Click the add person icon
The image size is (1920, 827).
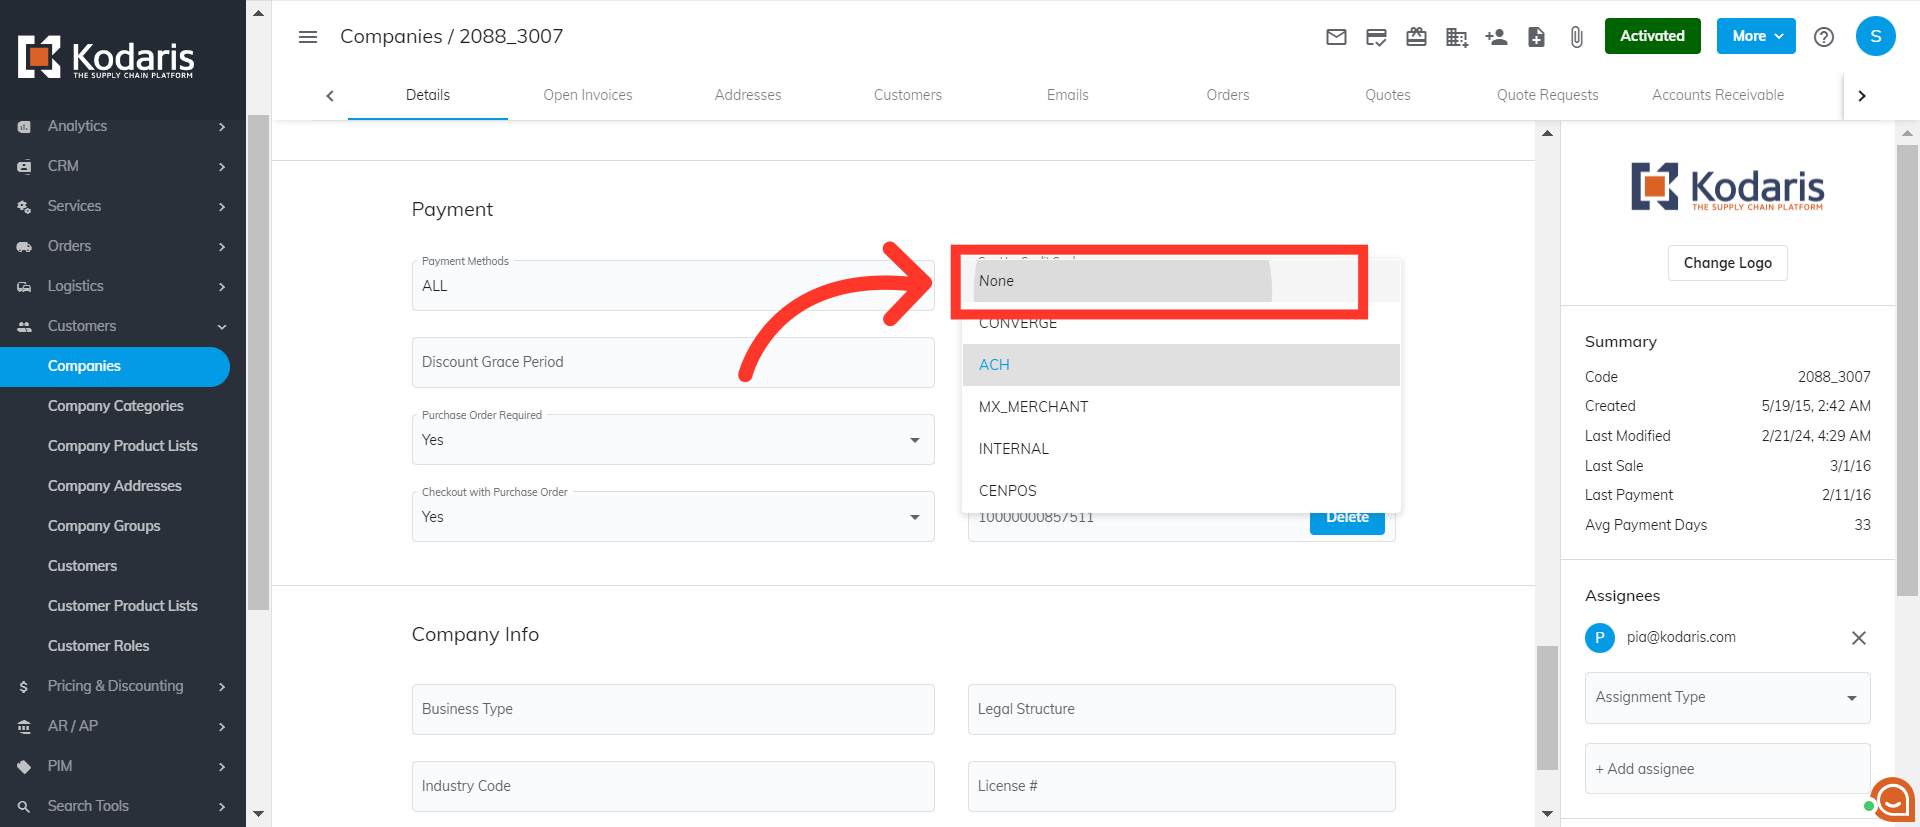pos(1496,37)
